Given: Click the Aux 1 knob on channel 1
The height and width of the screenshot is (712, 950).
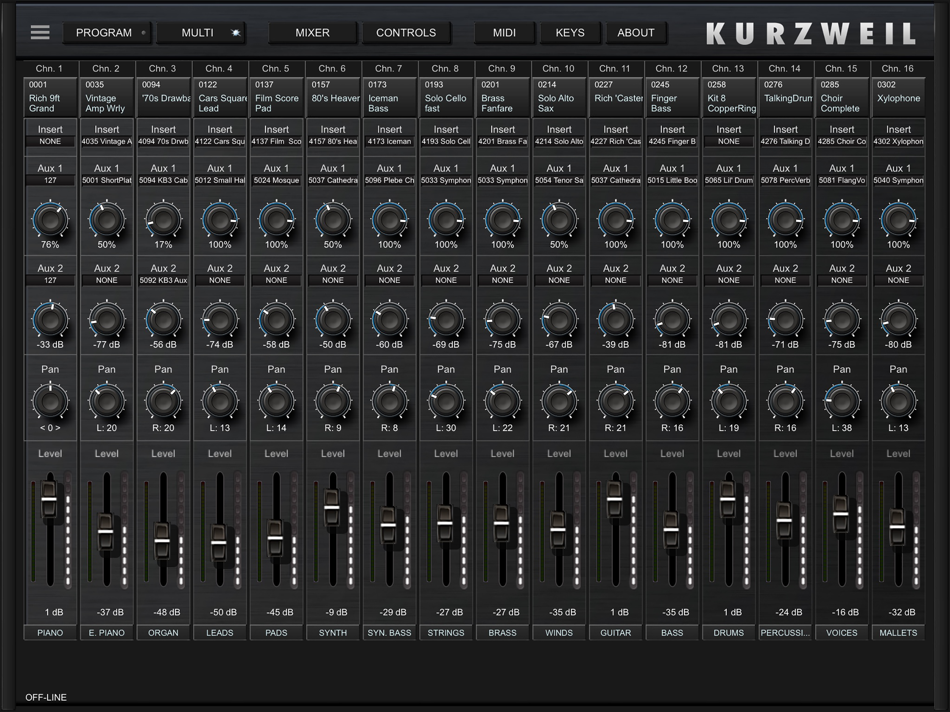Looking at the screenshot, I should (x=49, y=219).
